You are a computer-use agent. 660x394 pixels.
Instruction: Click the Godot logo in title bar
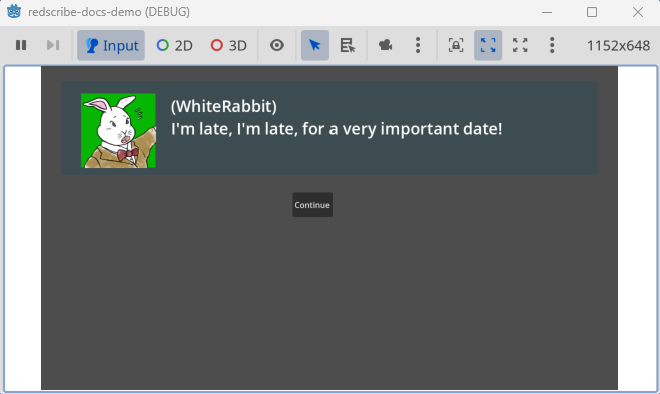tap(14, 12)
